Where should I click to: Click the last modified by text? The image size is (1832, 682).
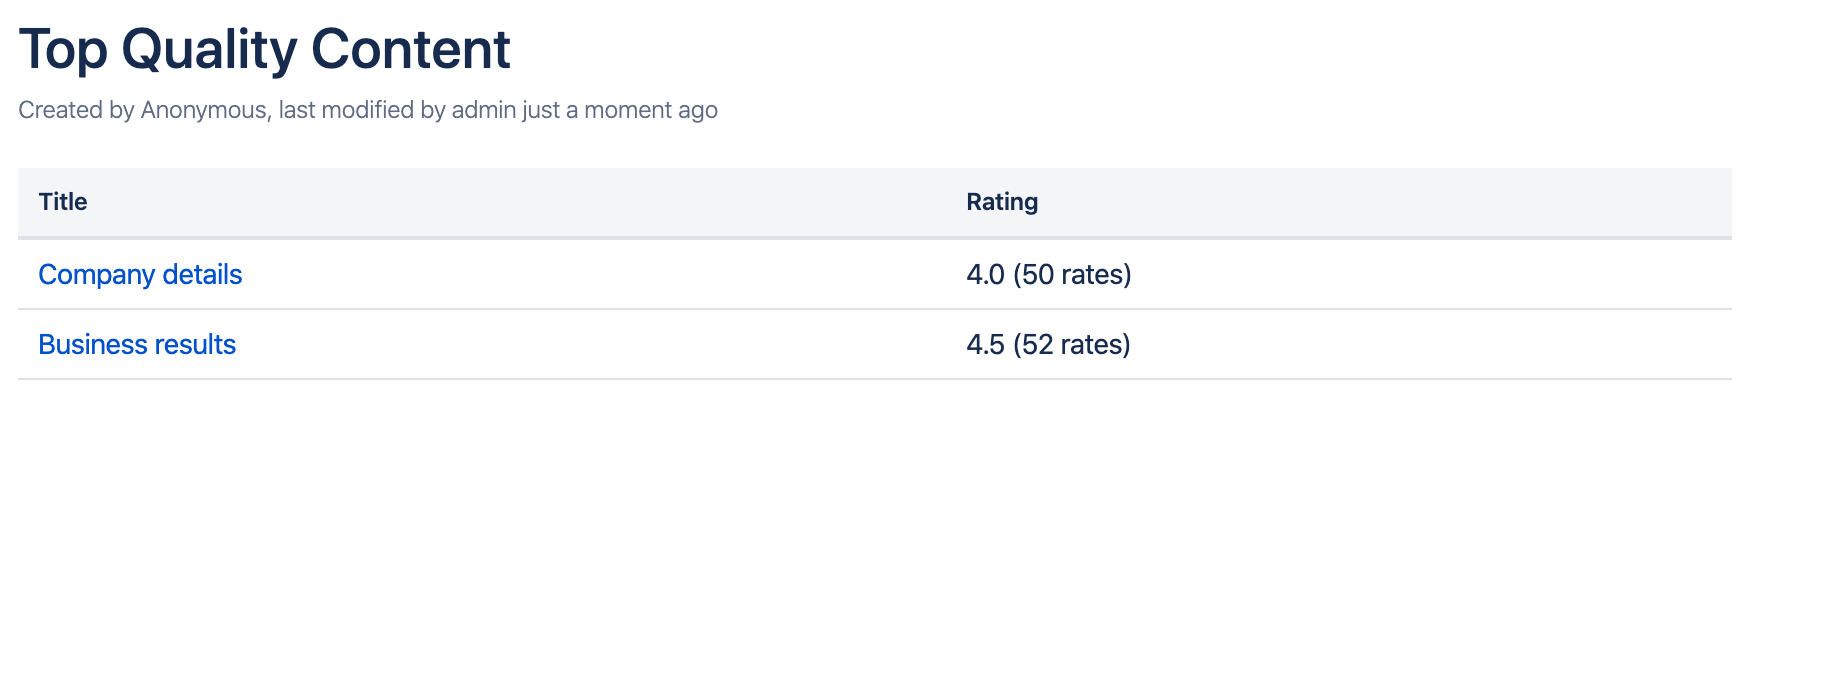click(x=362, y=110)
